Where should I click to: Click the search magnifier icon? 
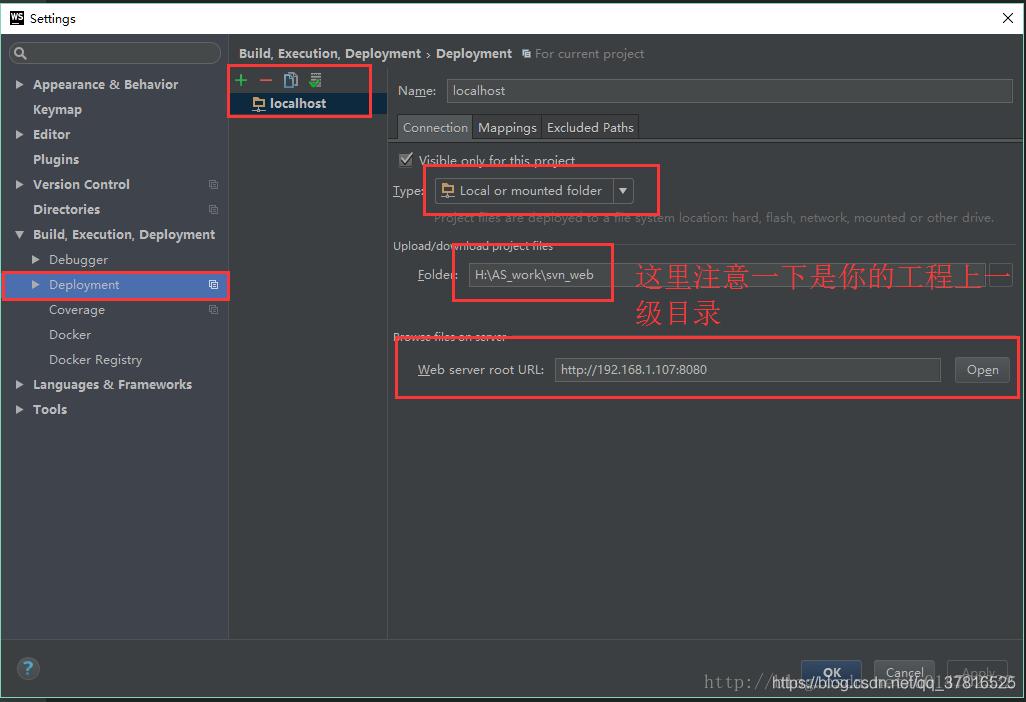coord(20,54)
